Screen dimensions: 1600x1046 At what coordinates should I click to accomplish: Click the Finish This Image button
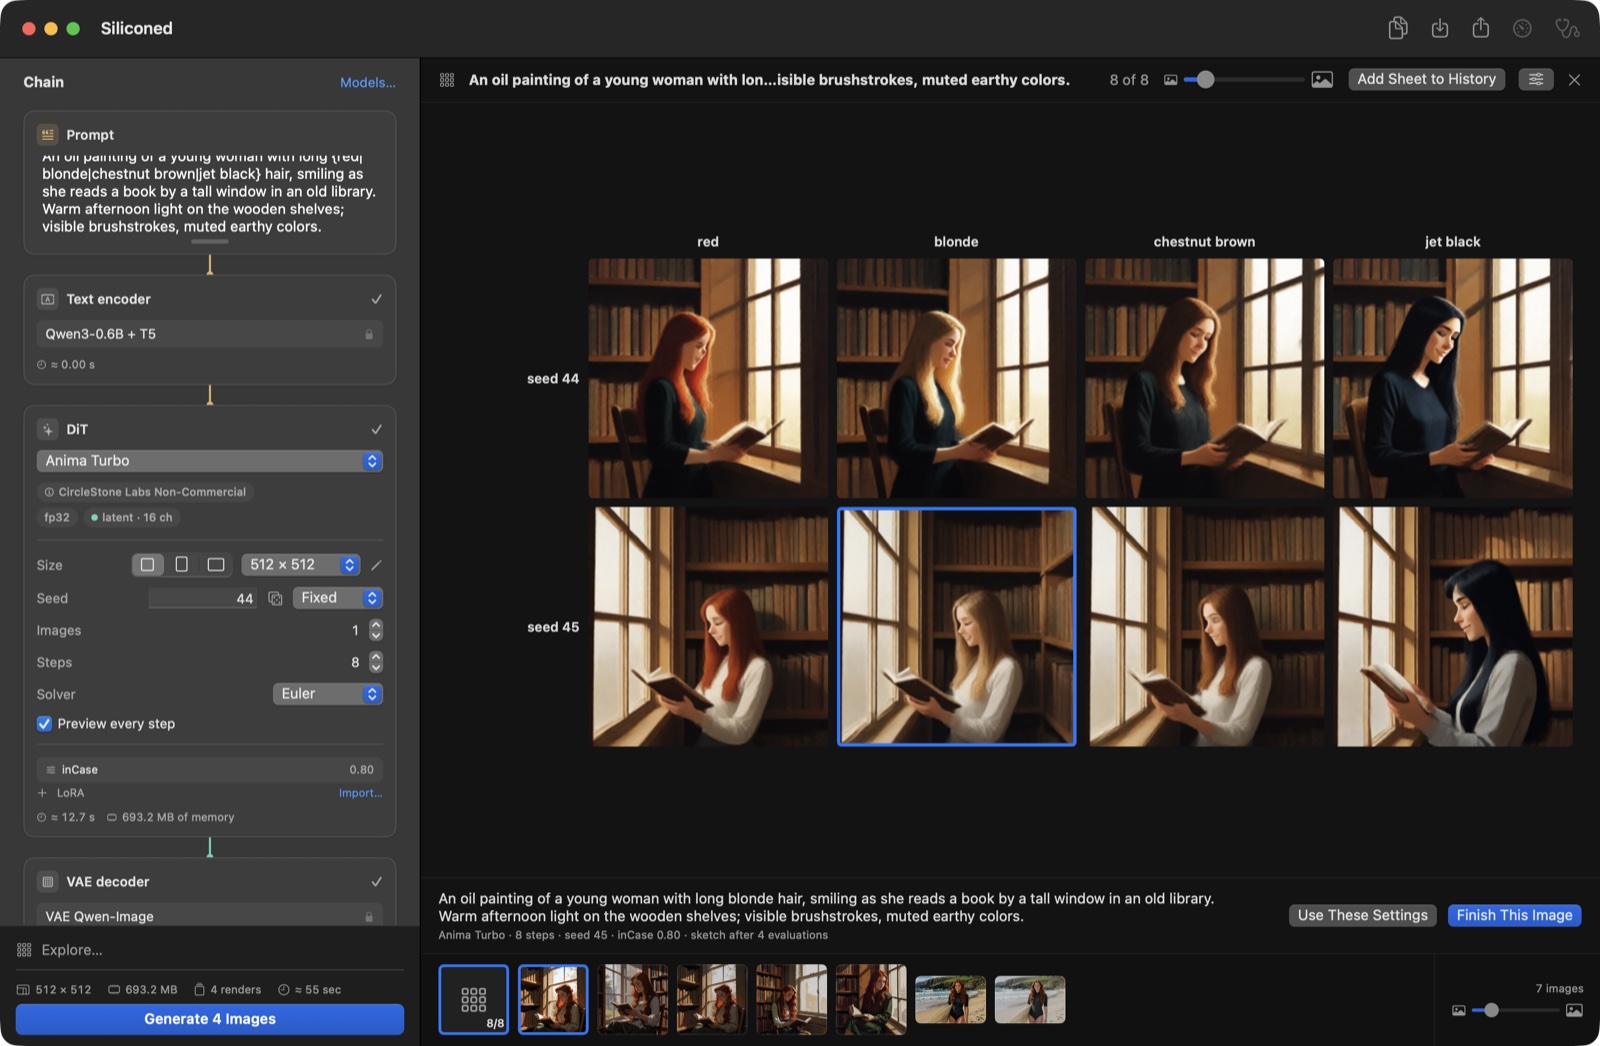pos(1514,915)
